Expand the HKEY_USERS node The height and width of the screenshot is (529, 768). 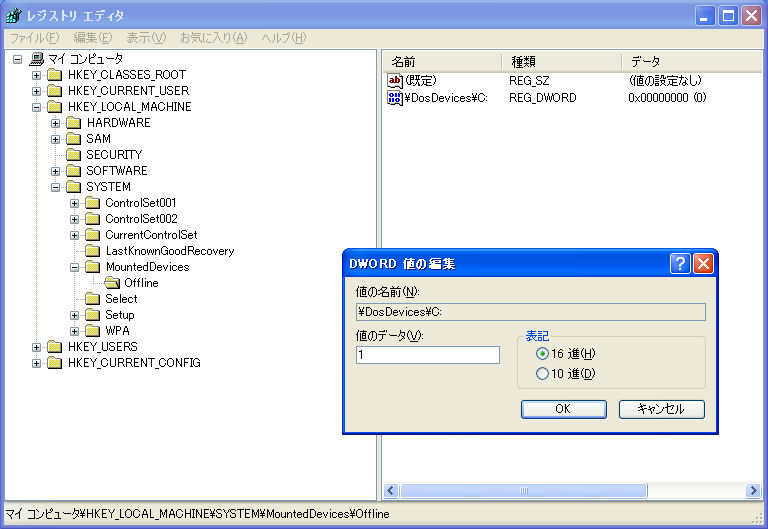pyautogui.click(x=36, y=347)
